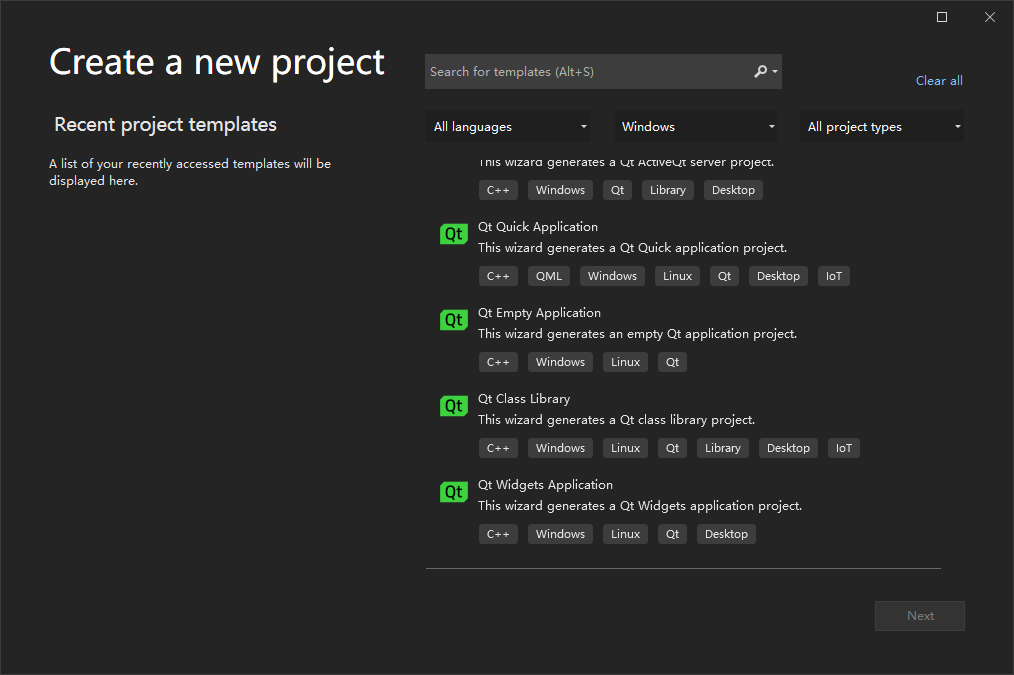Click the IoT tag under Qt Quick Application
1014x675 pixels.
click(834, 276)
